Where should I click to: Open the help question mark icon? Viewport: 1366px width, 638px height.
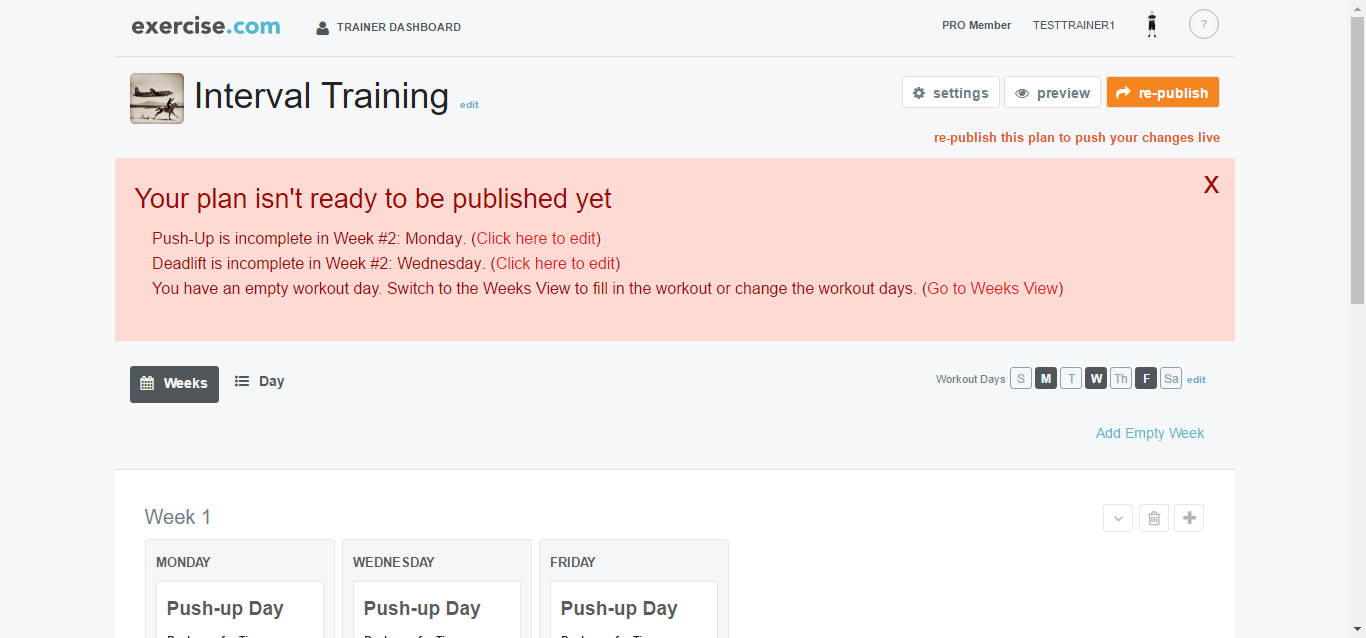[1203, 25]
